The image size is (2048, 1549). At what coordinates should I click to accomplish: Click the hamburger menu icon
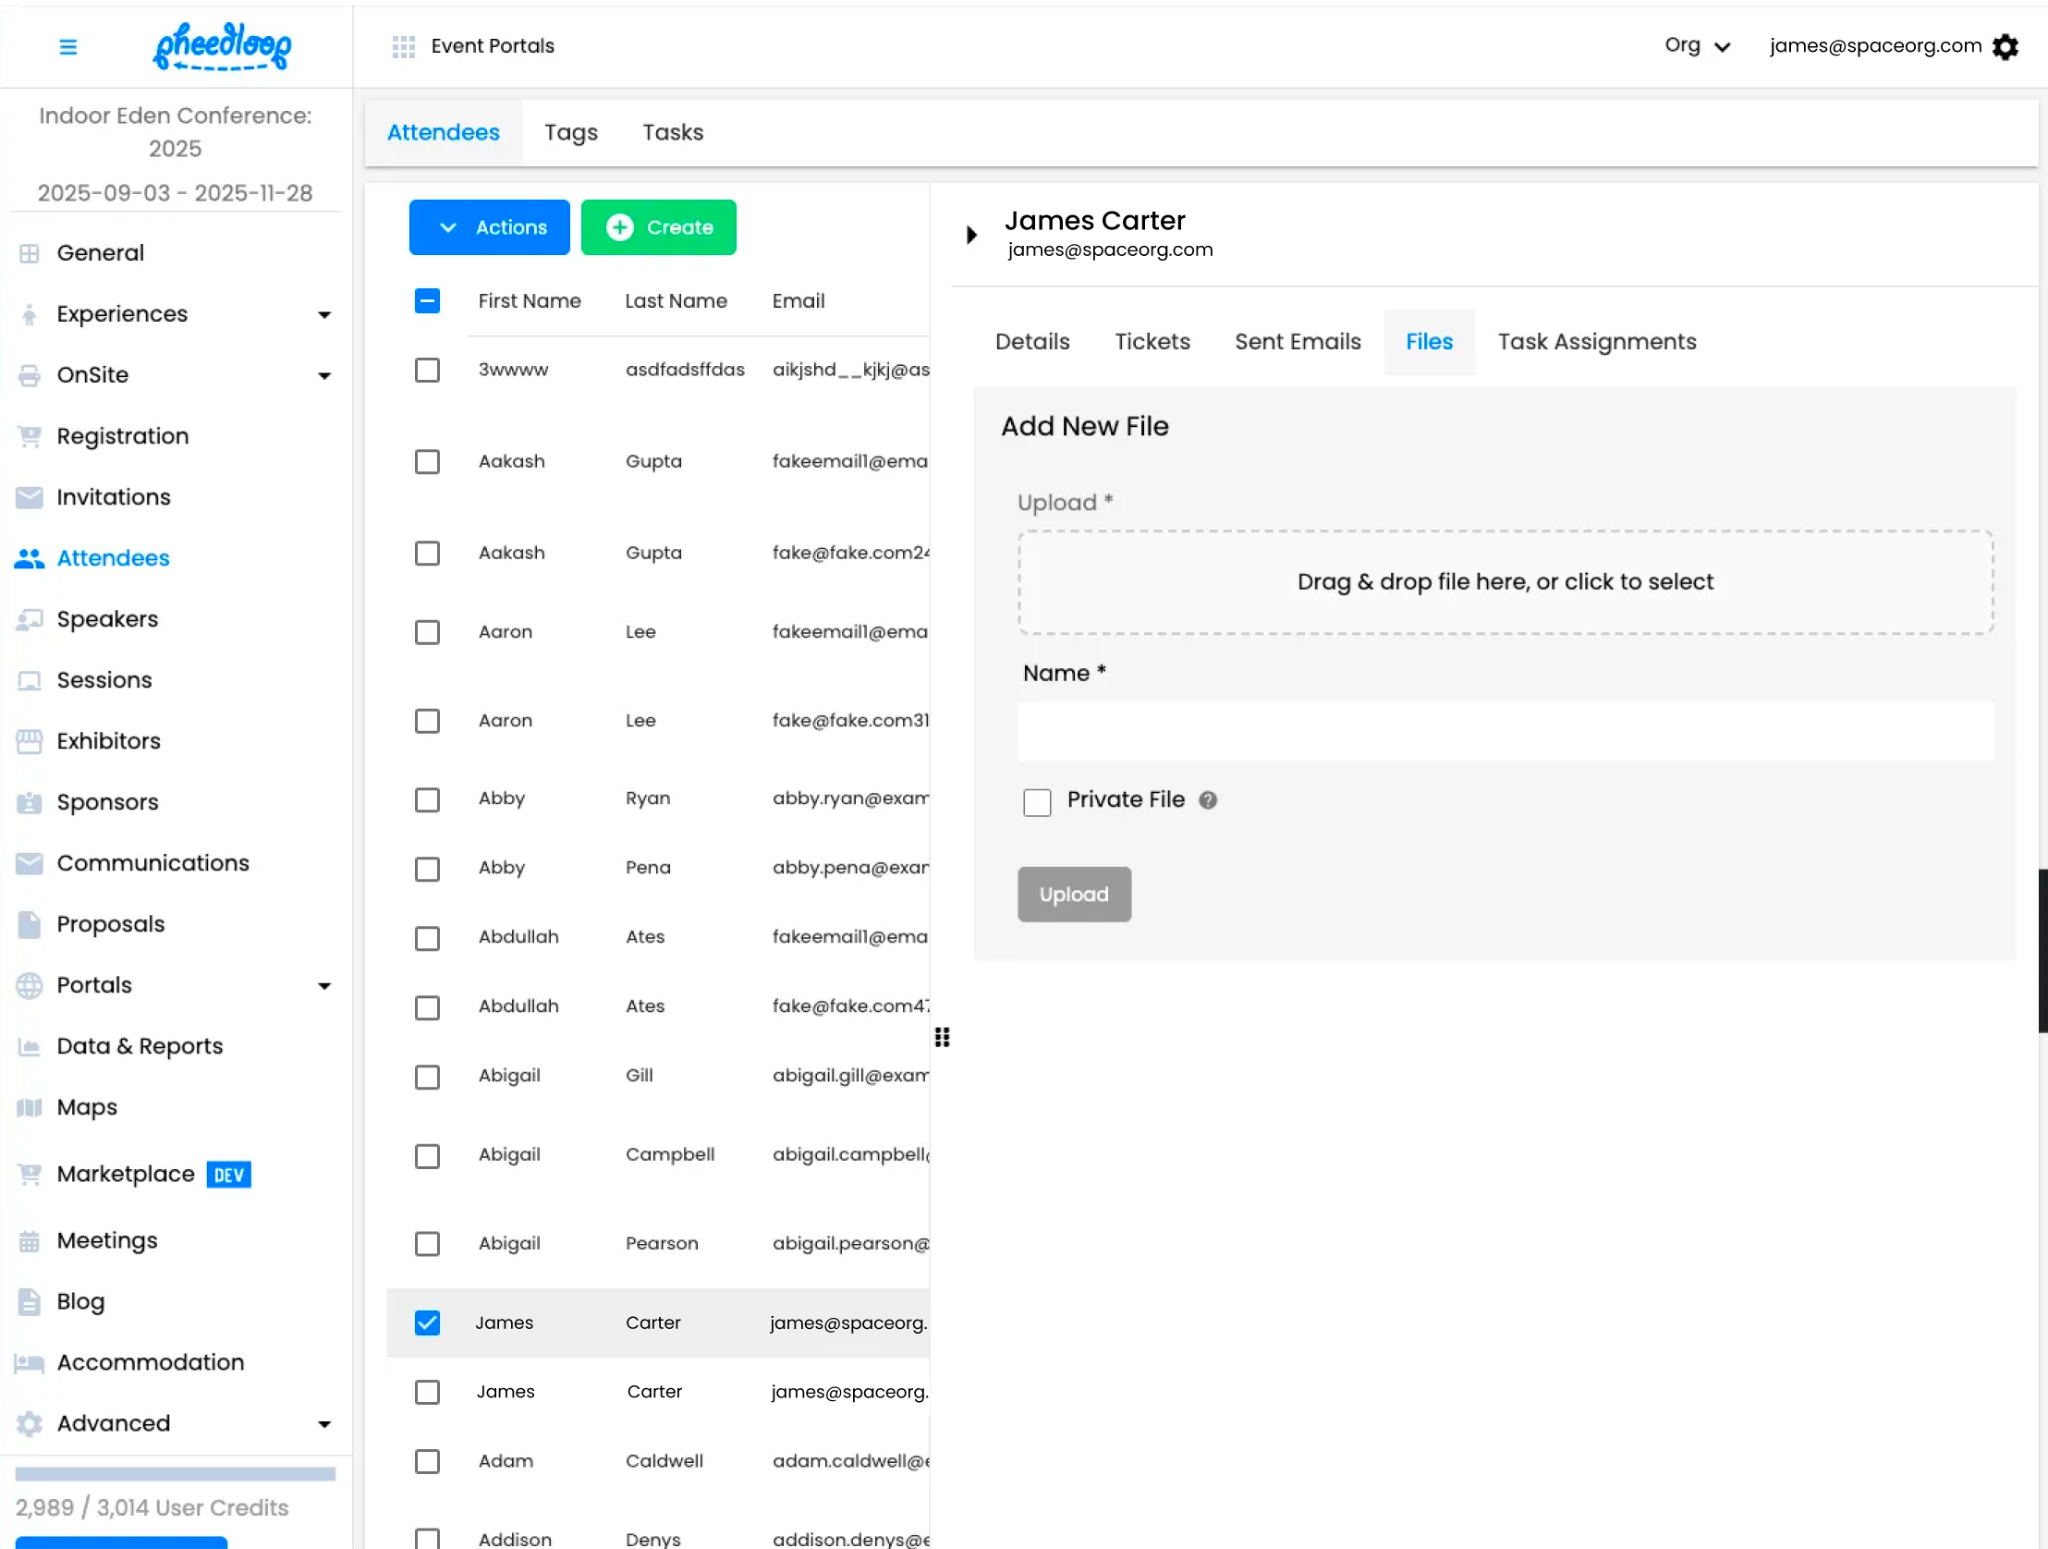pos(68,47)
